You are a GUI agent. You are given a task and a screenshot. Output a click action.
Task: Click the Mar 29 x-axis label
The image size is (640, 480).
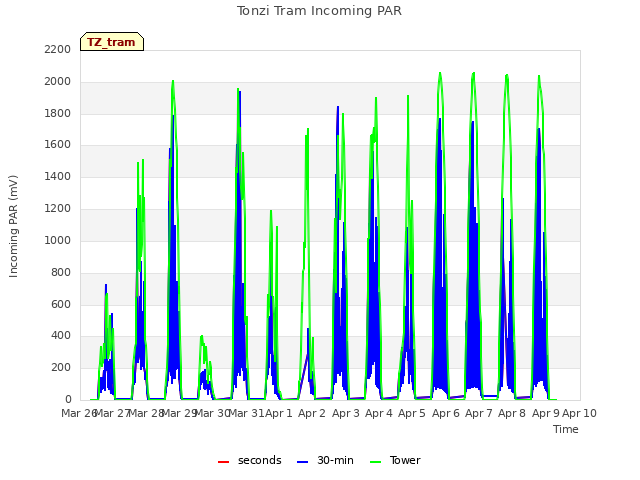coord(180,413)
